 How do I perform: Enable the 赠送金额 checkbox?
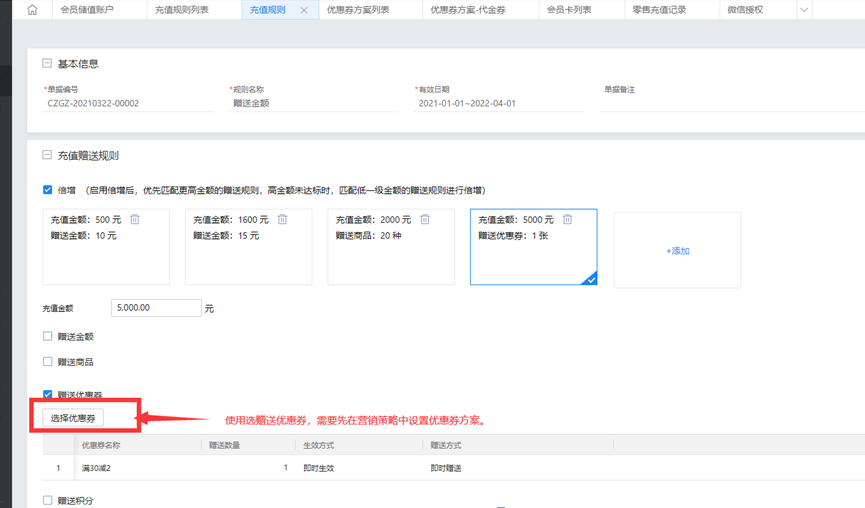tap(48, 337)
